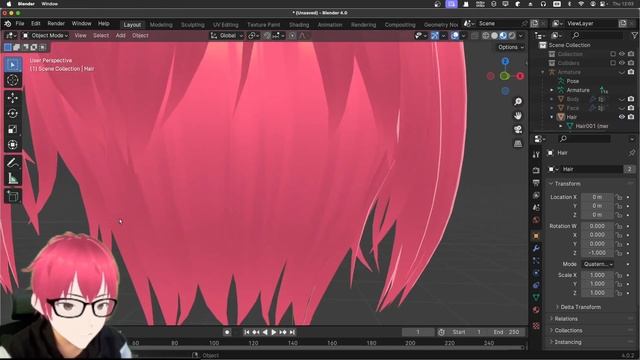Toggle lock on Scale Z
This screenshot has height=360, width=640.
[x=619, y=293]
